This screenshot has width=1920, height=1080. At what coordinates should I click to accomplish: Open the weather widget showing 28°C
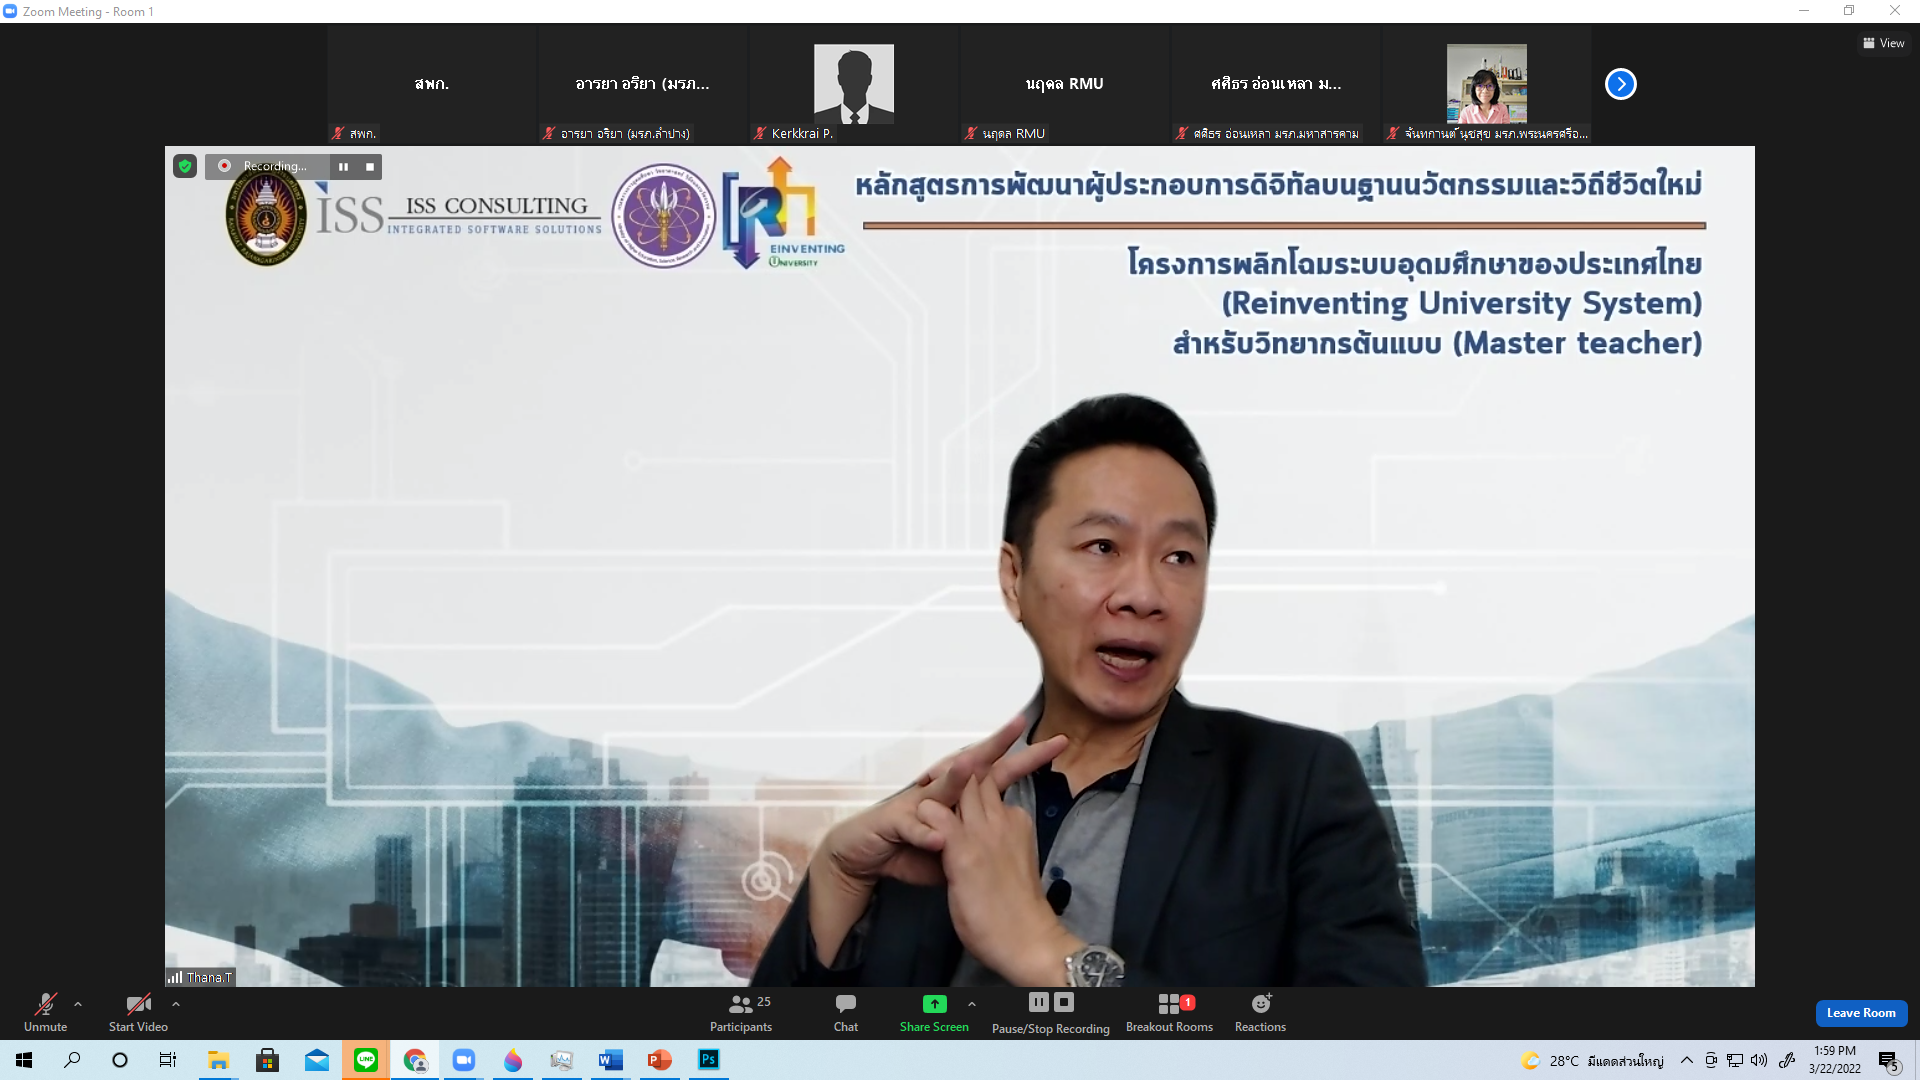pyautogui.click(x=1592, y=1061)
